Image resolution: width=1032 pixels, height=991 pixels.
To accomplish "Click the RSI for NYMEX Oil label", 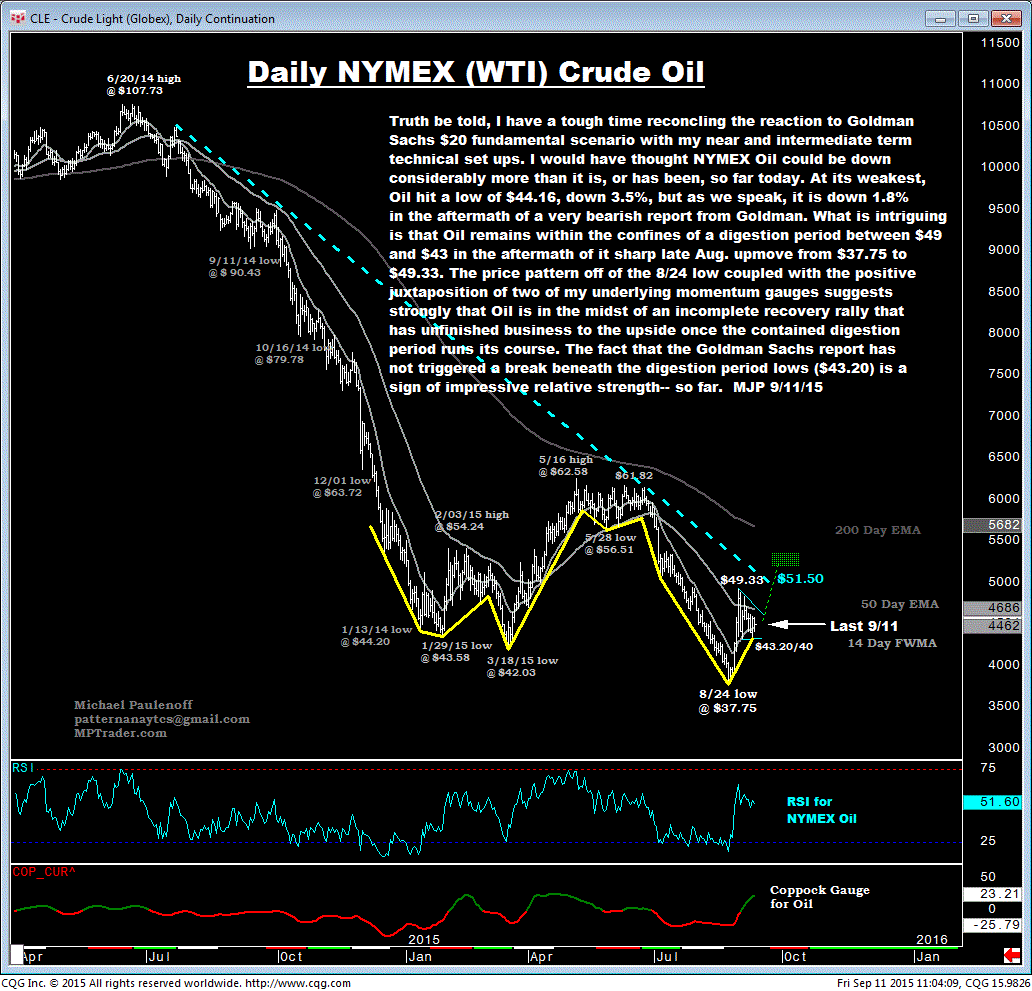I will [x=821, y=810].
